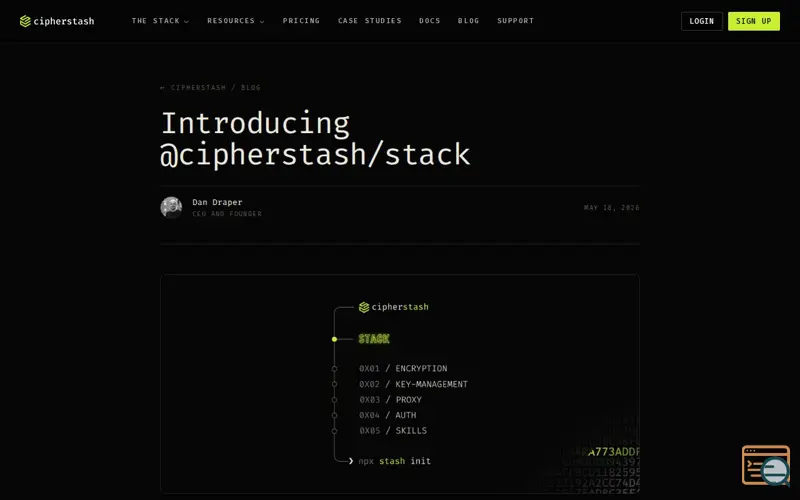Screen dimensions: 800x500
Task: Click Dan Draper's avatar photo
Action: (171, 208)
